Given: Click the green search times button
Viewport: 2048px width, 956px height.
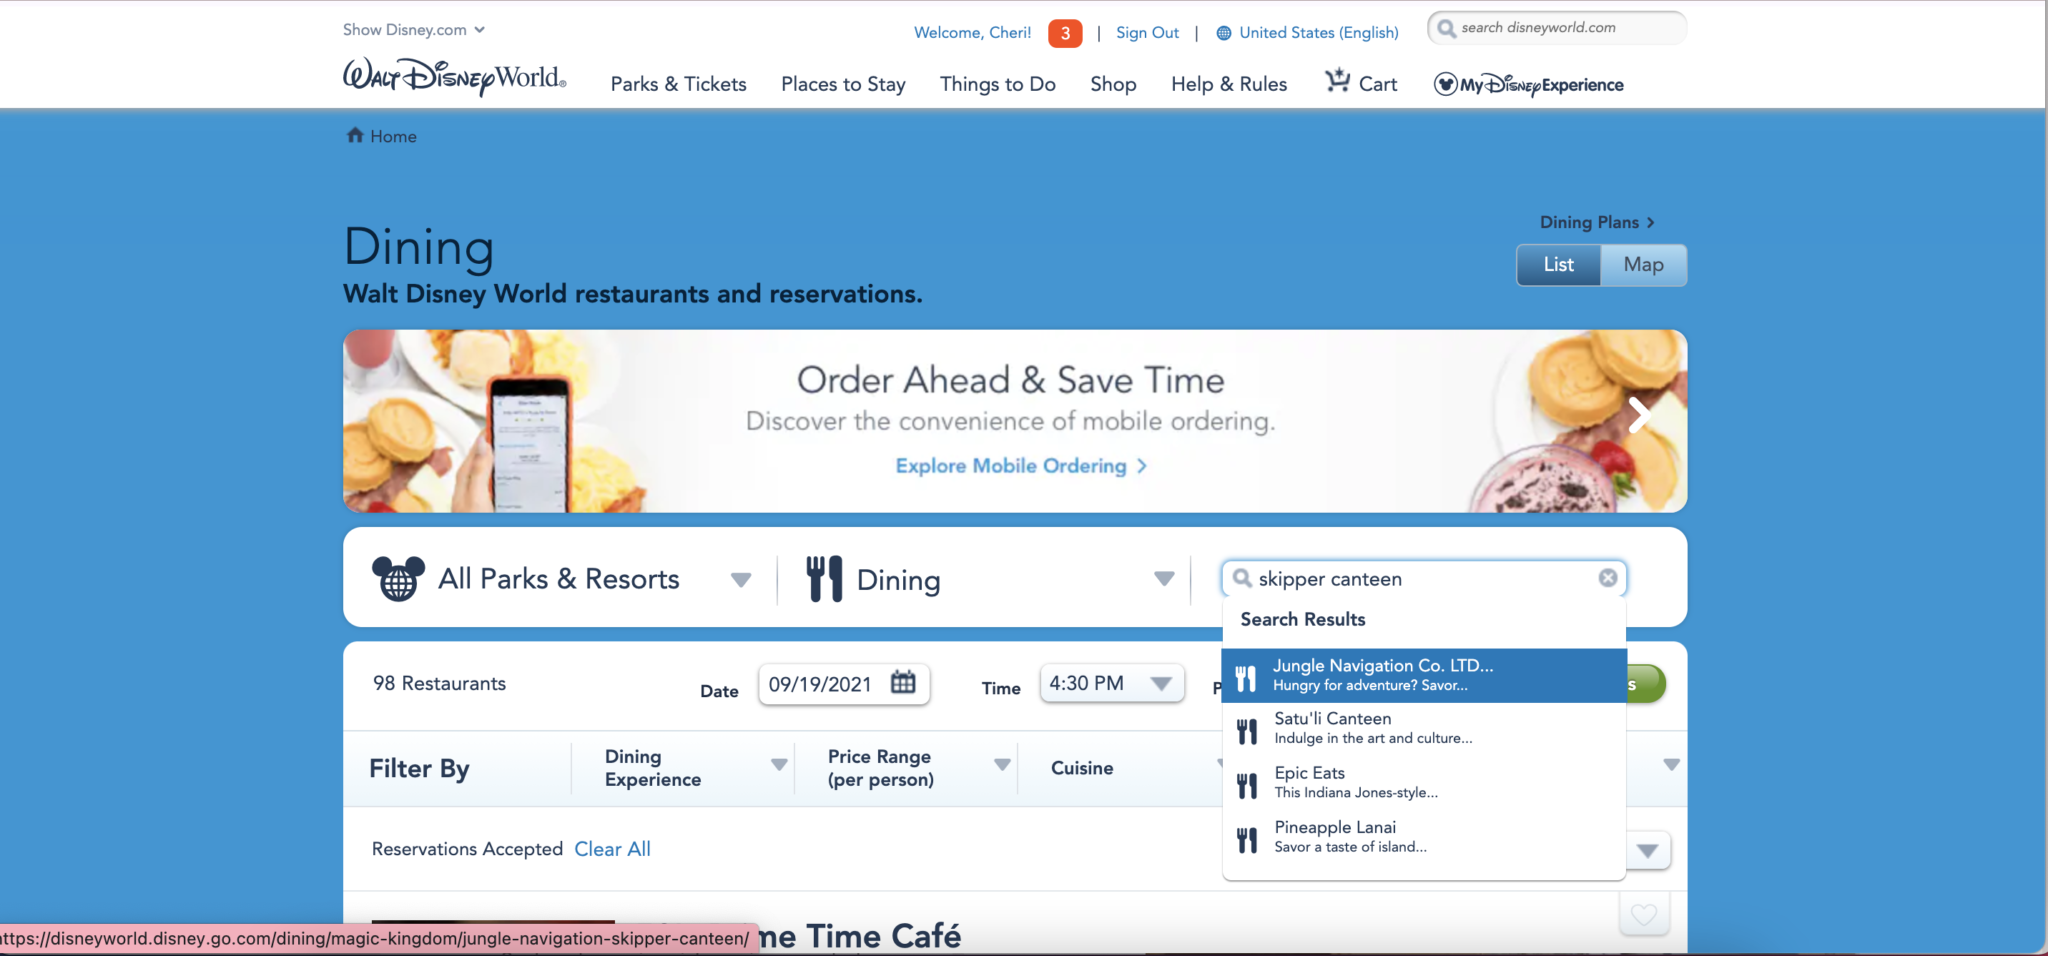Looking at the screenshot, I should pyautogui.click(x=1646, y=684).
